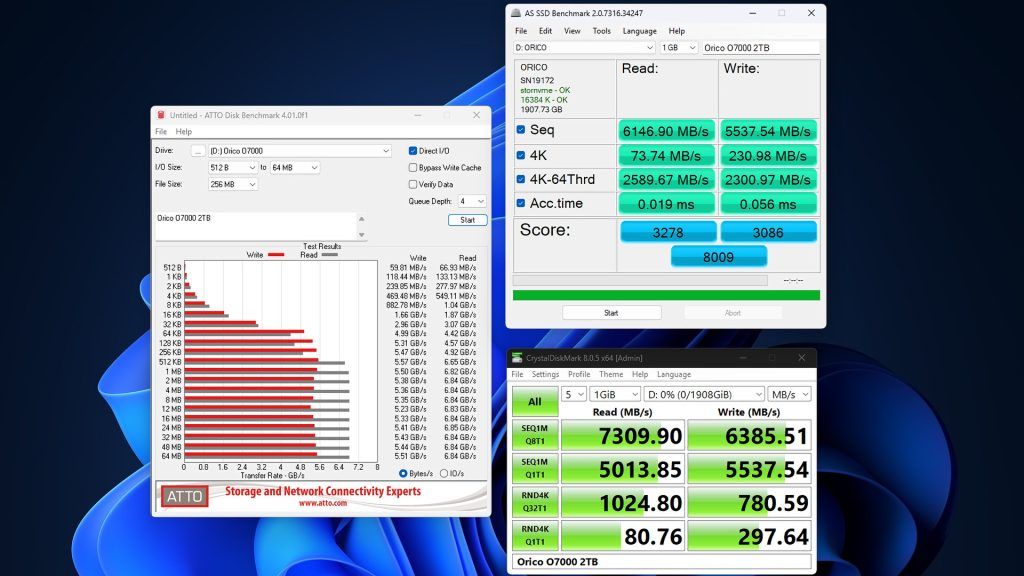Viewport: 1024px width, 576px height.
Task: Click AS SSD name field Orico O7000 2TB
Action: click(x=760, y=48)
